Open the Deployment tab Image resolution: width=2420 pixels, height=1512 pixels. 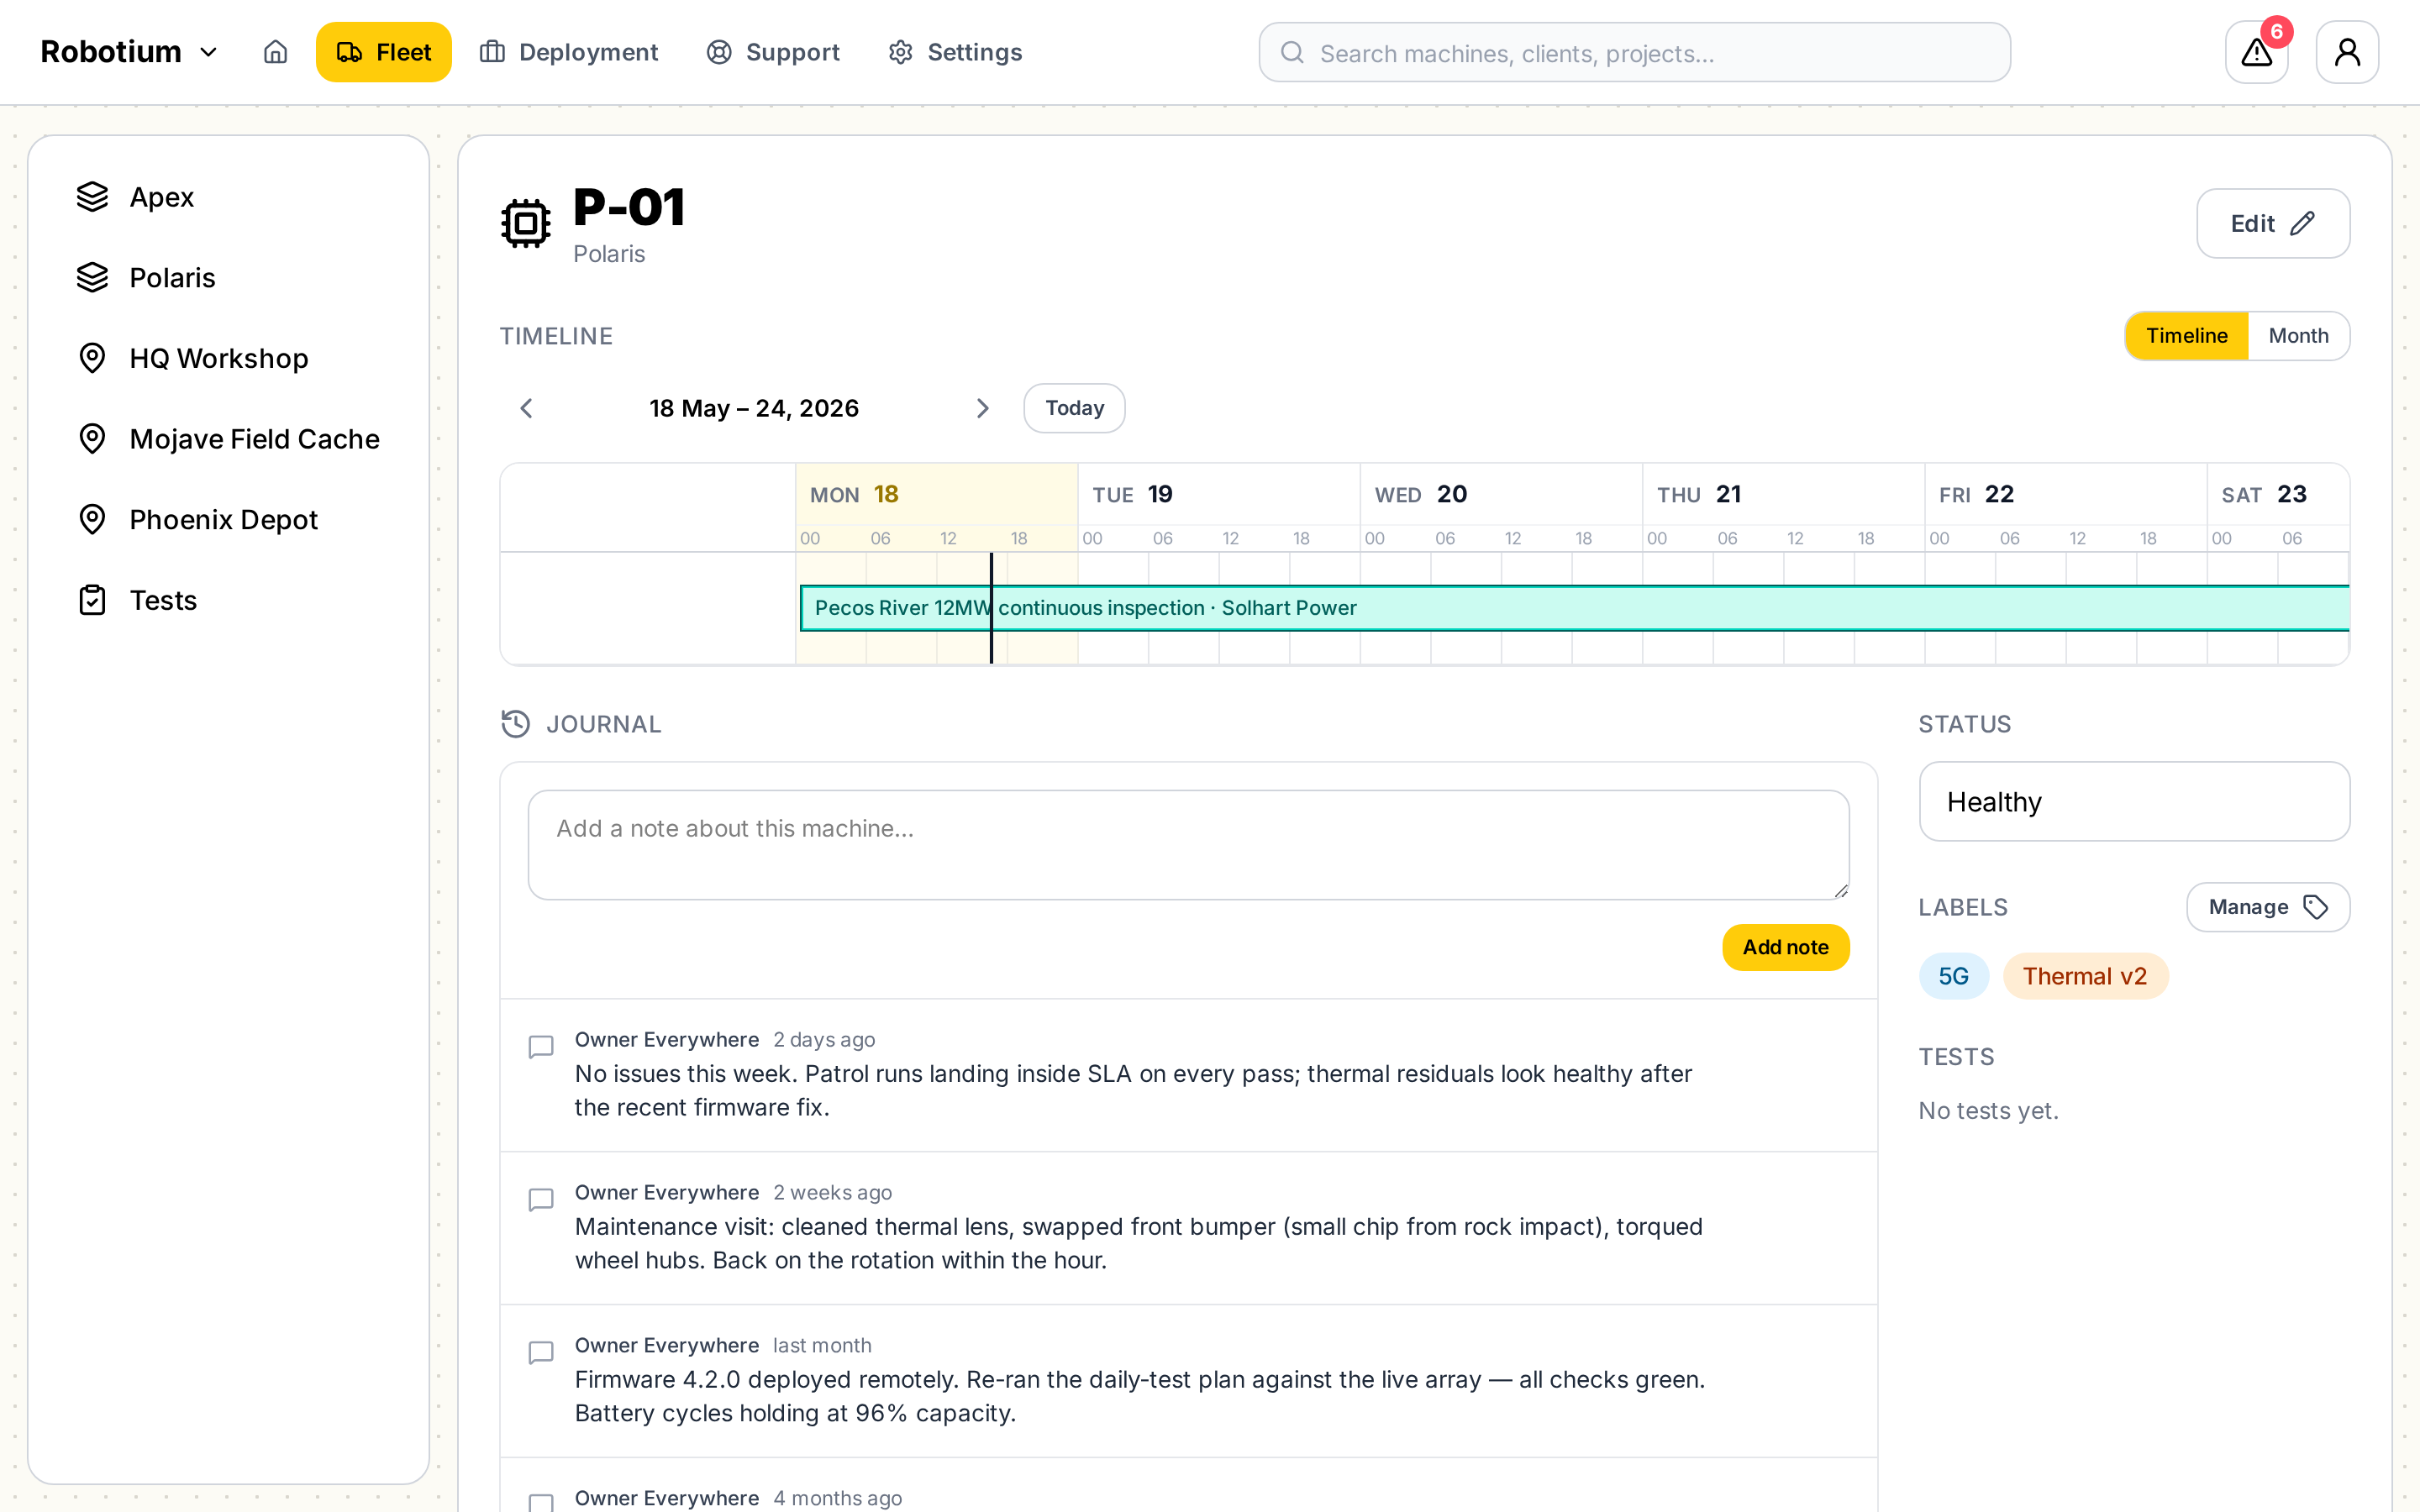point(569,52)
